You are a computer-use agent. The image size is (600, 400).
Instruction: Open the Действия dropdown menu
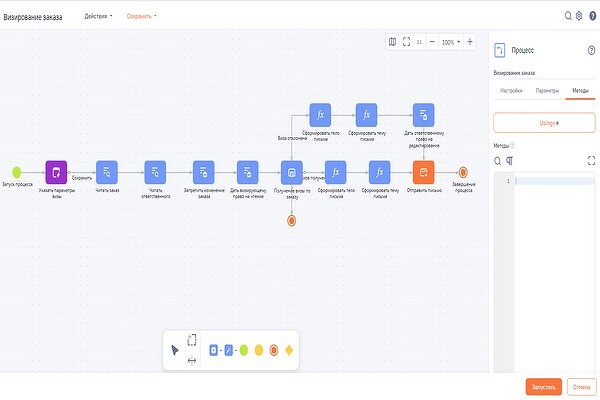click(x=98, y=16)
